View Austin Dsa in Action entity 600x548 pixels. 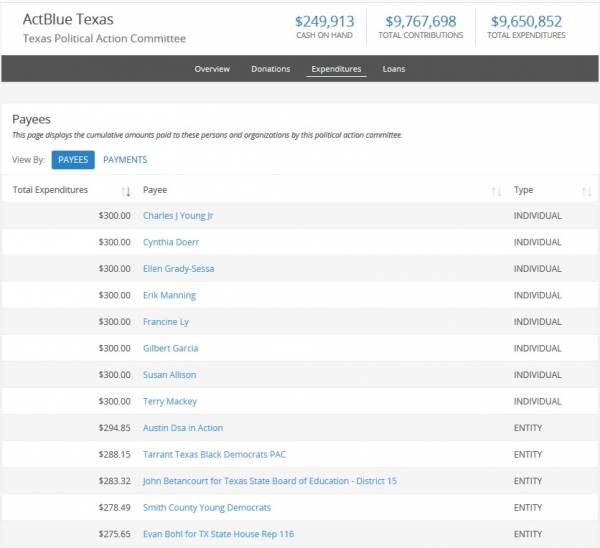coord(183,428)
